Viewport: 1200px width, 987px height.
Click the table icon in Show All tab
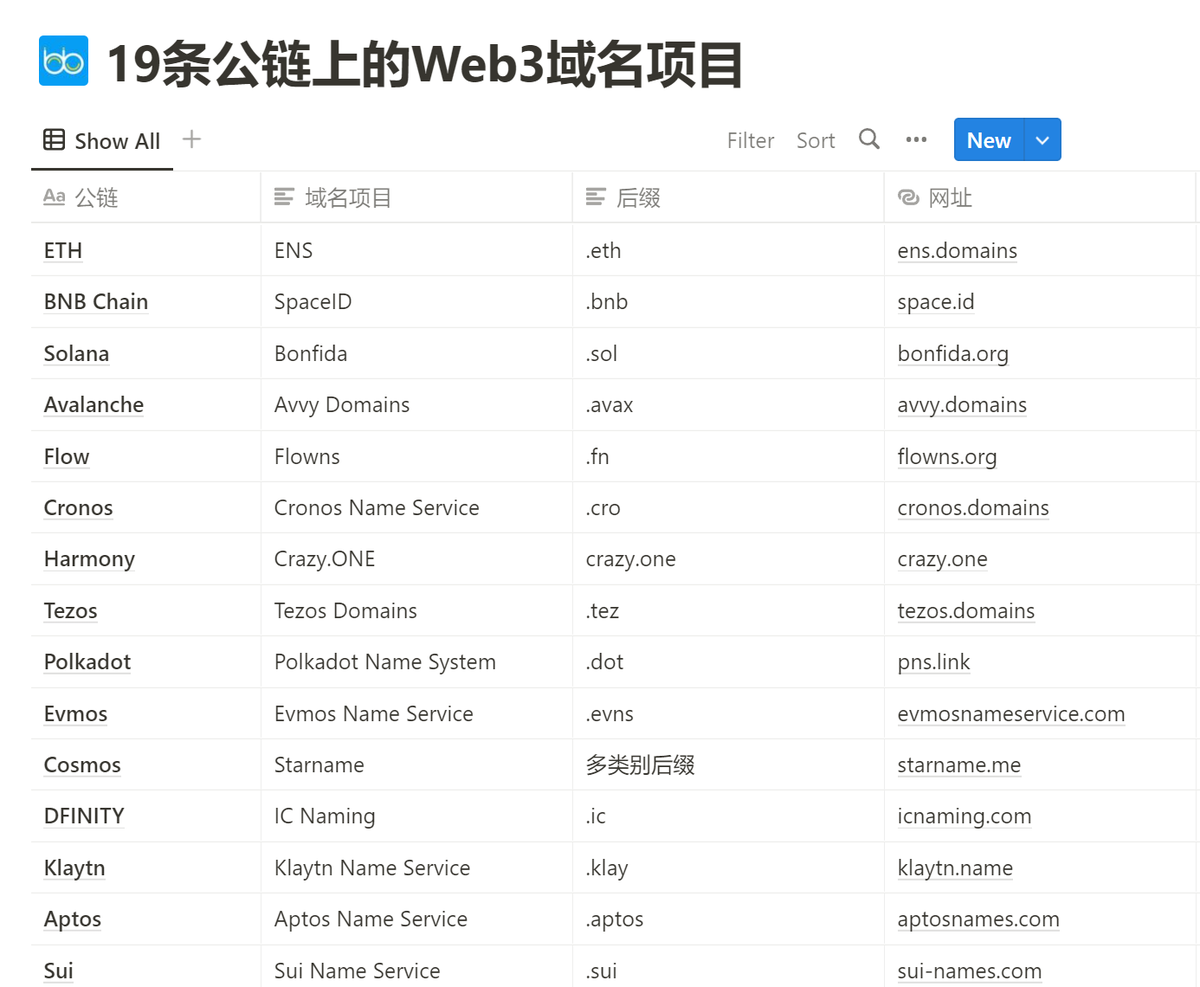54,140
